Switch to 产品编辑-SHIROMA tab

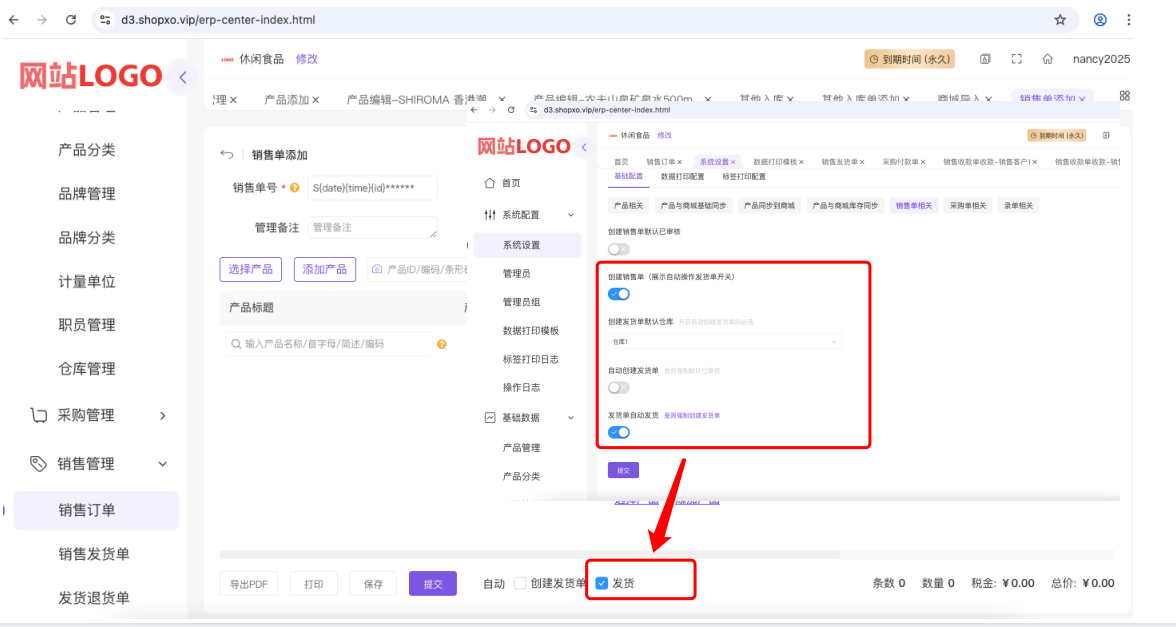[417, 100]
